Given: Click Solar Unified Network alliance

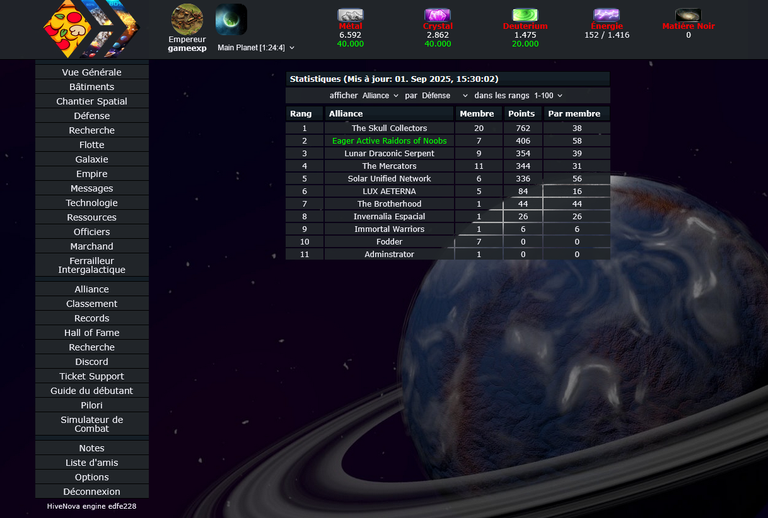Looking at the screenshot, I should pyautogui.click(x=389, y=179).
